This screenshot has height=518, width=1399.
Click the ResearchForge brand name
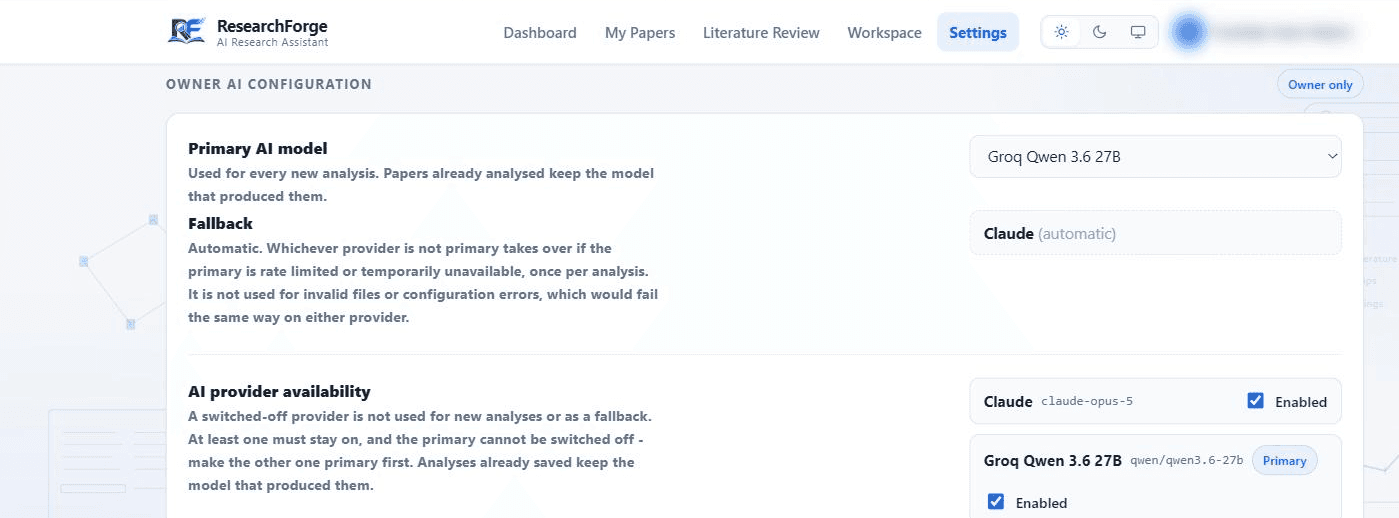click(x=272, y=26)
